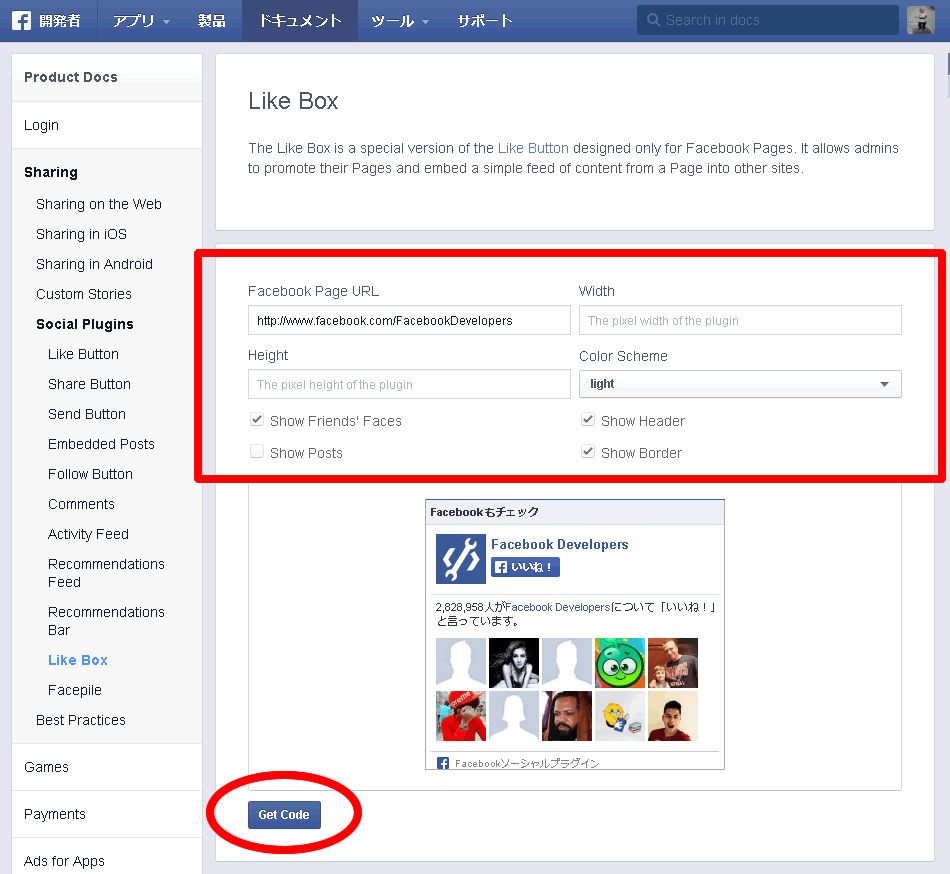
Task: Expand the ツール menu
Action: [399, 21]
